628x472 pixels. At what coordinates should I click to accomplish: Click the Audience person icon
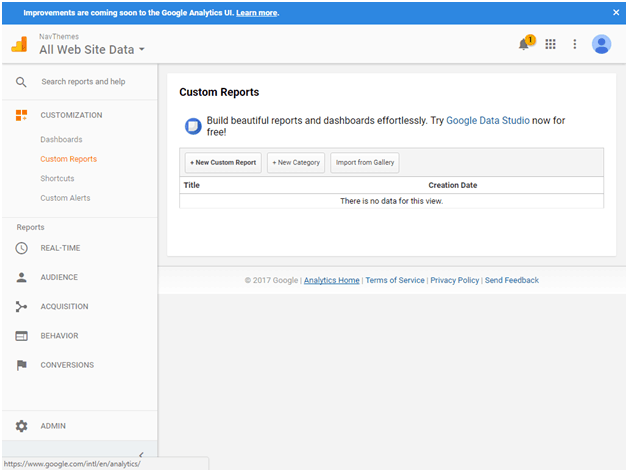22,277
